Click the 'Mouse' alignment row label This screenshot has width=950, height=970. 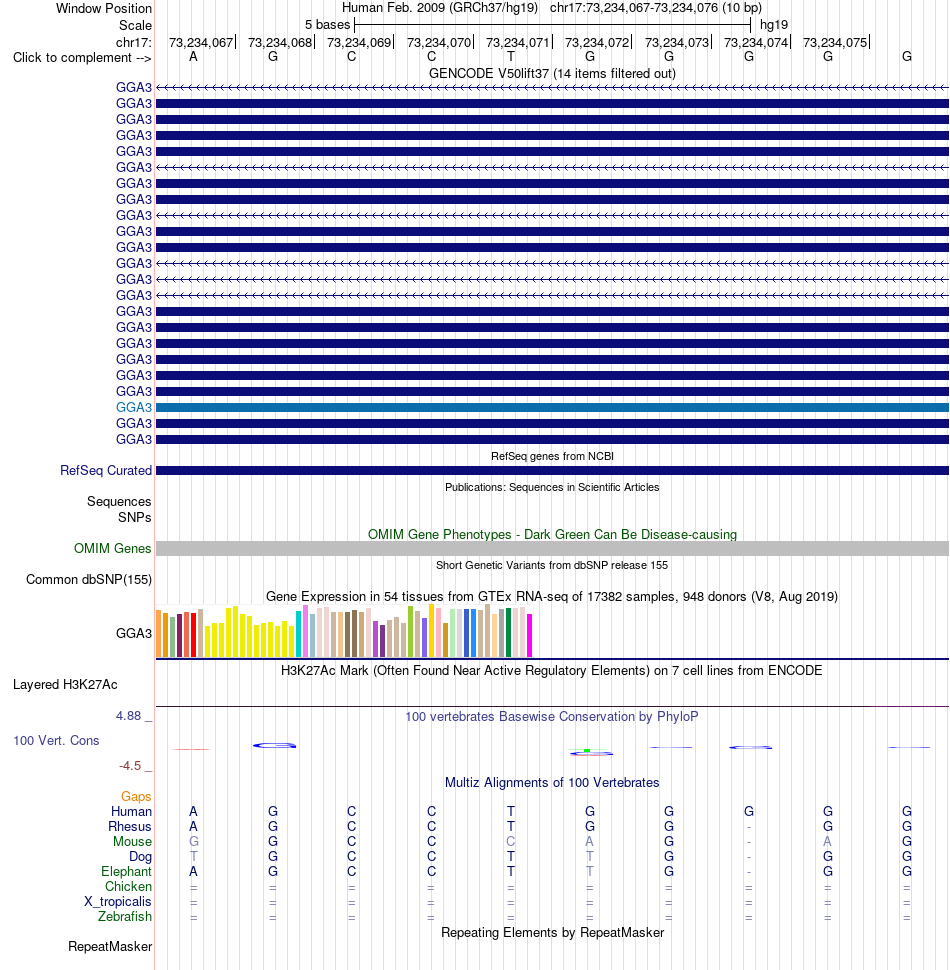tap(132, 841)
